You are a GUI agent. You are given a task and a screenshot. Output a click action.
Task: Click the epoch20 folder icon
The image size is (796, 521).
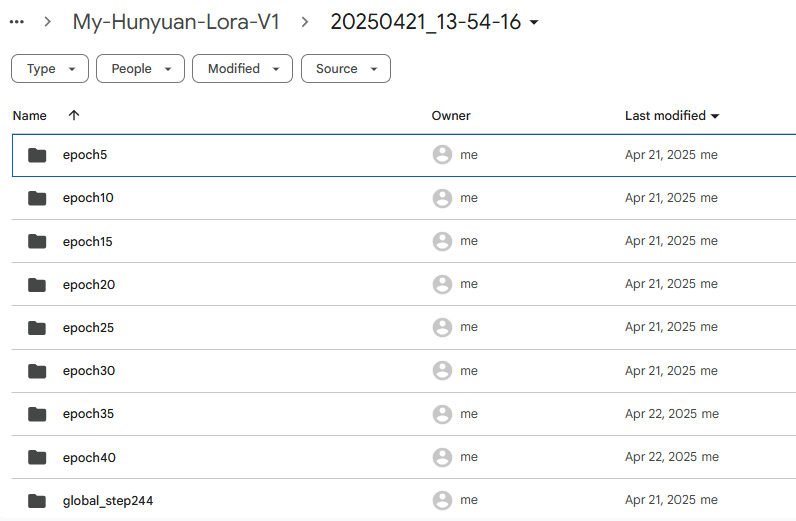pos(37,284)
